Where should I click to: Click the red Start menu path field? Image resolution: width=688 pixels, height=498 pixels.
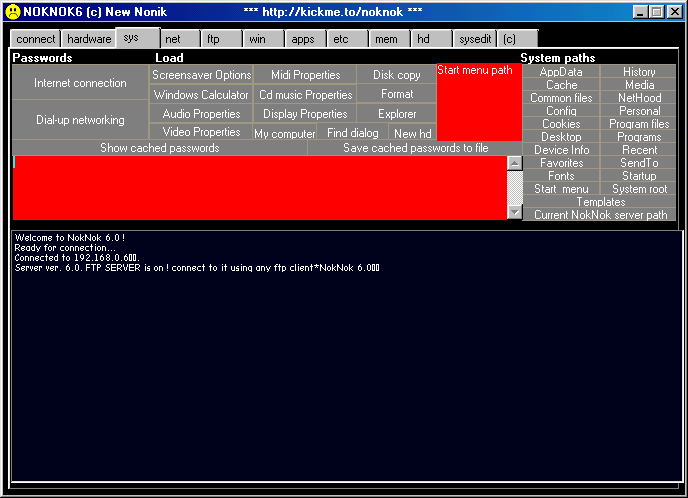pyautogui.click(x=478, y=105)
